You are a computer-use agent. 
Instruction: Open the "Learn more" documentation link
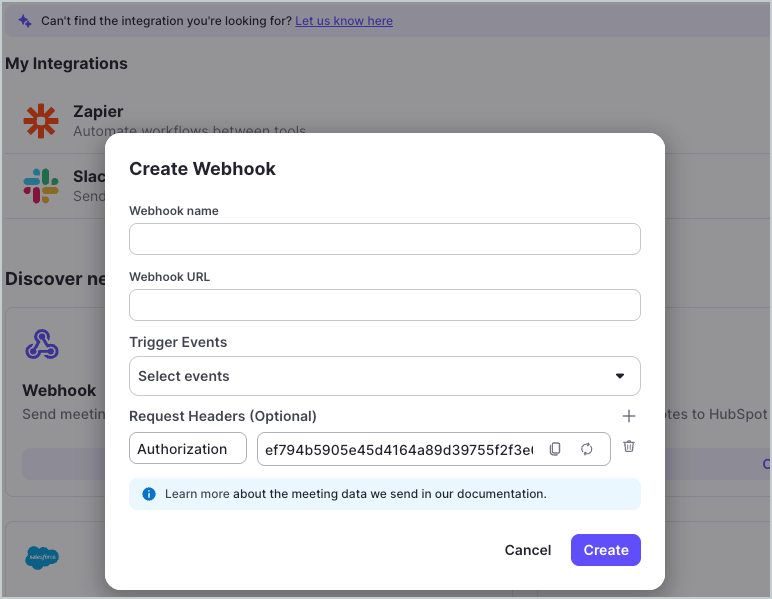coord(197,494)
